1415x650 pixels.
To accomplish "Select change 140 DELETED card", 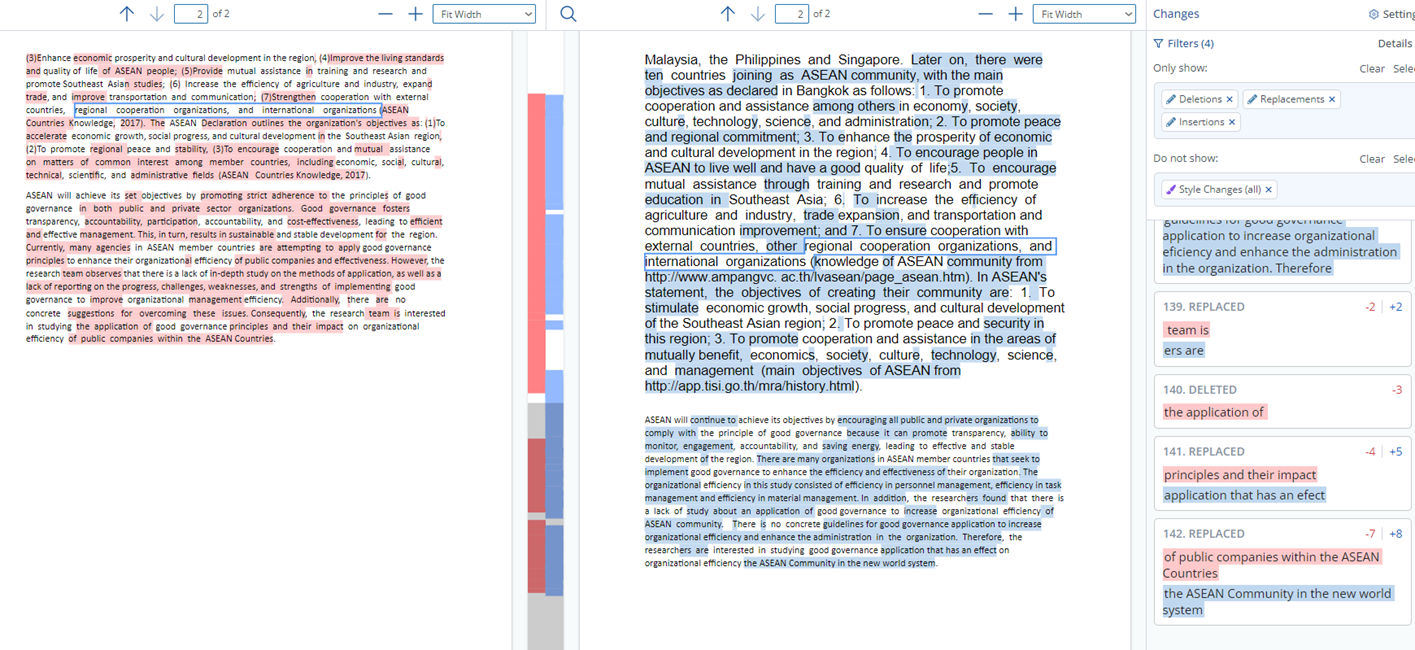I will 1282,401.
